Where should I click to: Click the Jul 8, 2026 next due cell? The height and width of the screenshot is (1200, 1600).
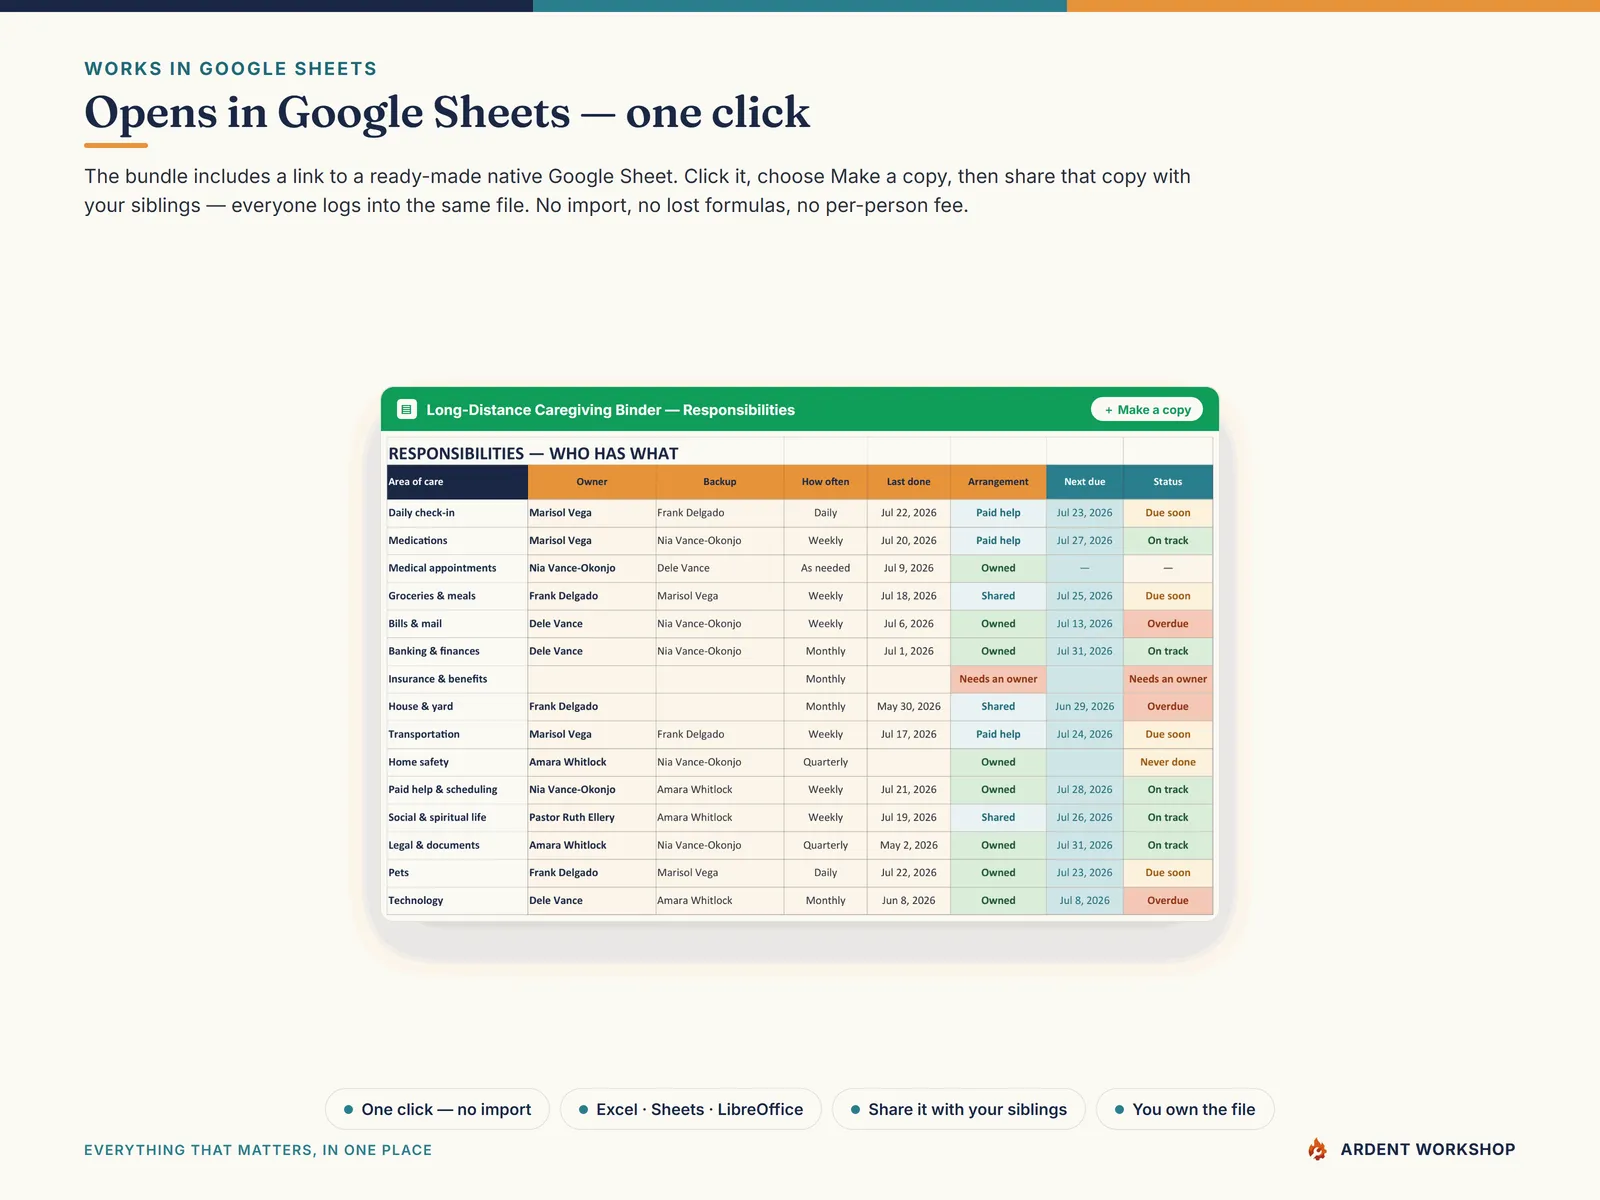(x=1085, y=901)
